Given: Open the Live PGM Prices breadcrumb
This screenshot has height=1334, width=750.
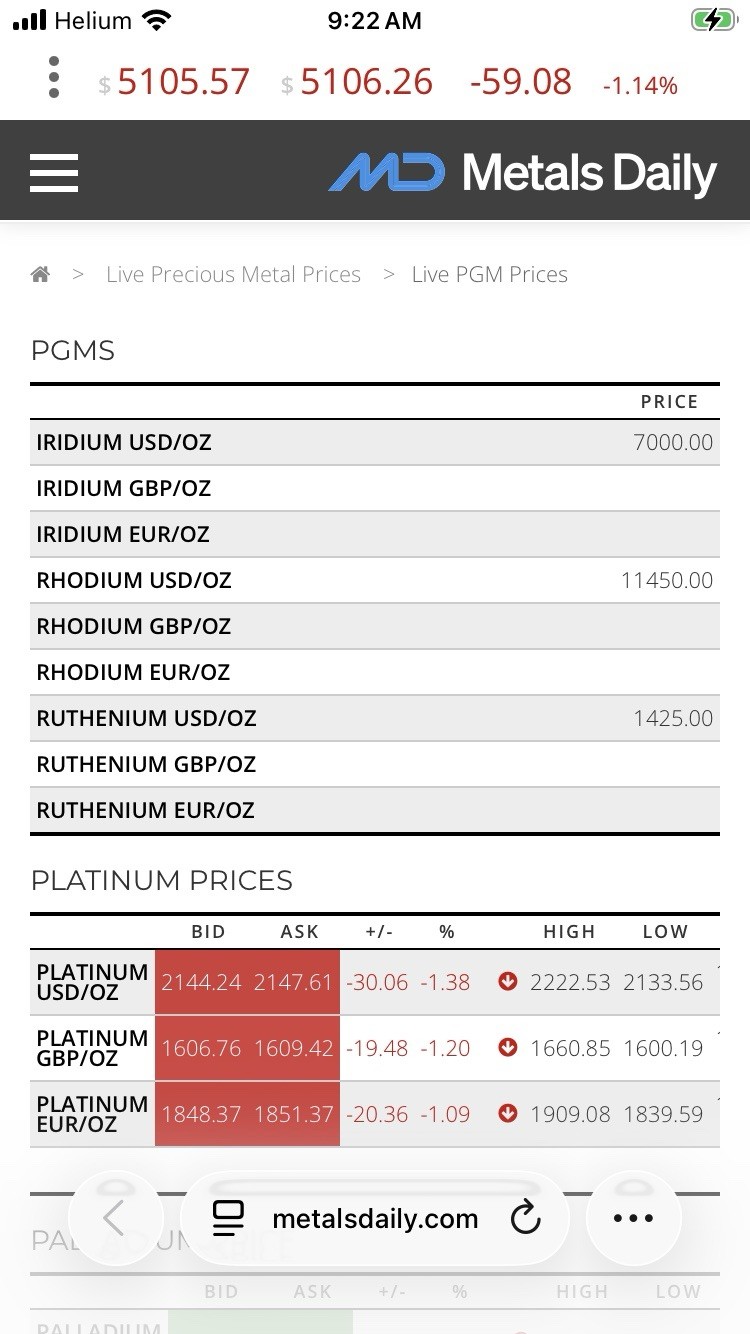Looking at the screenshot, I should coord(490,275).
